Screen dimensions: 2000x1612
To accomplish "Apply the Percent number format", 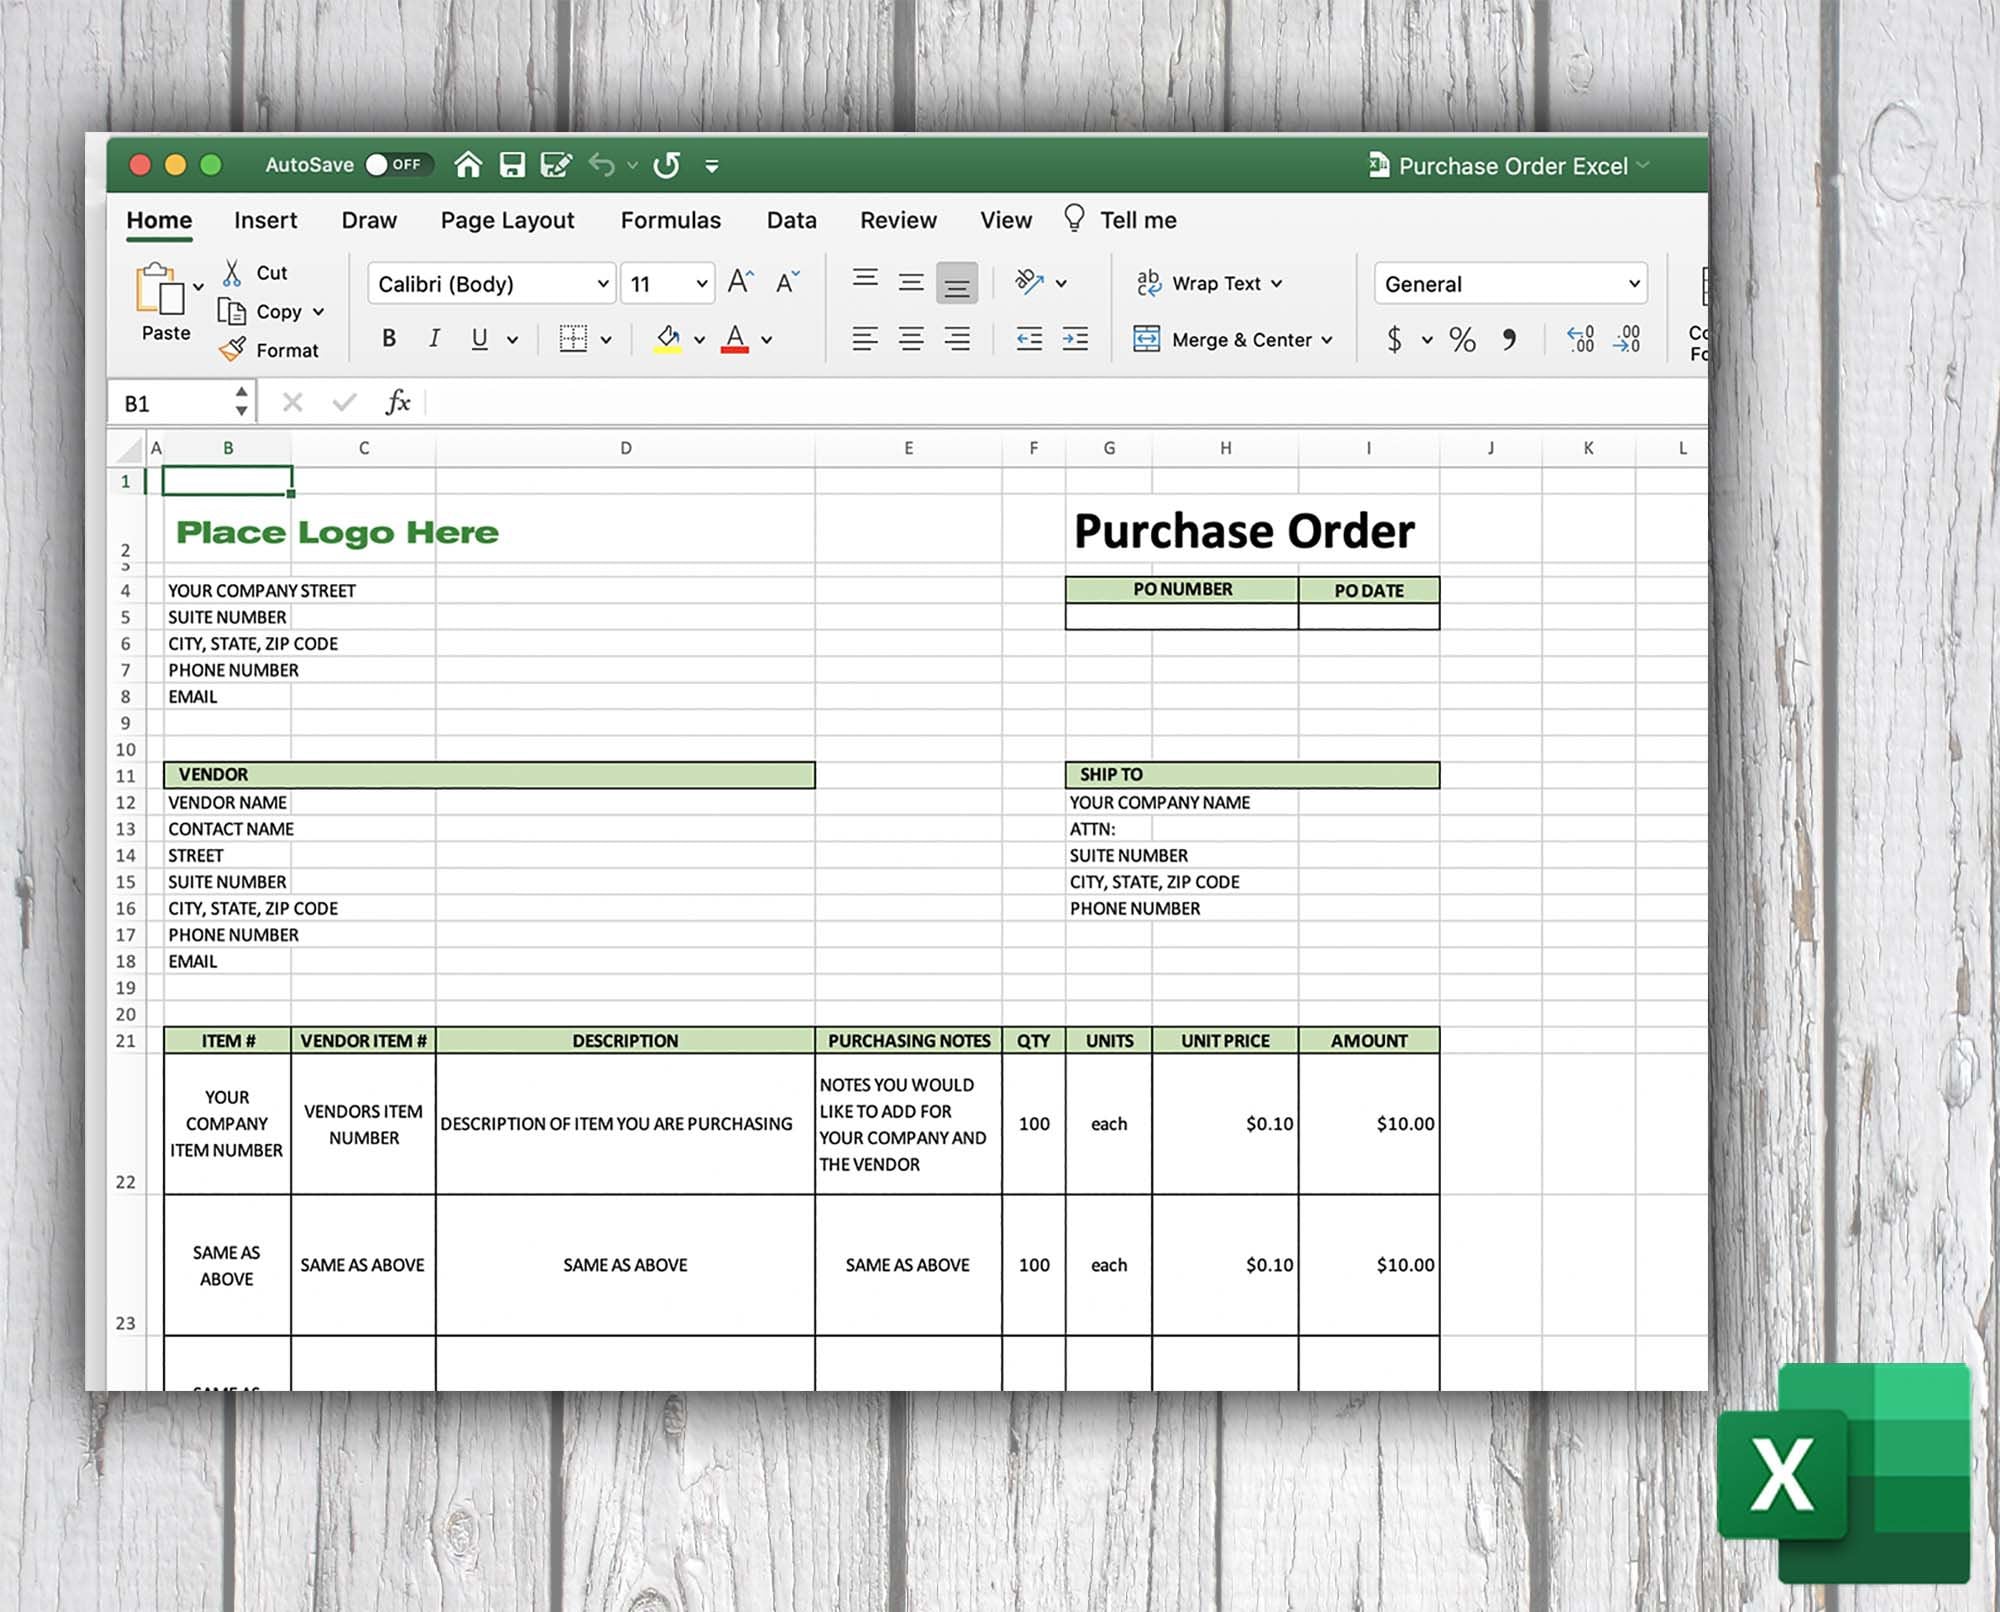I will (x=1461, y=339).
